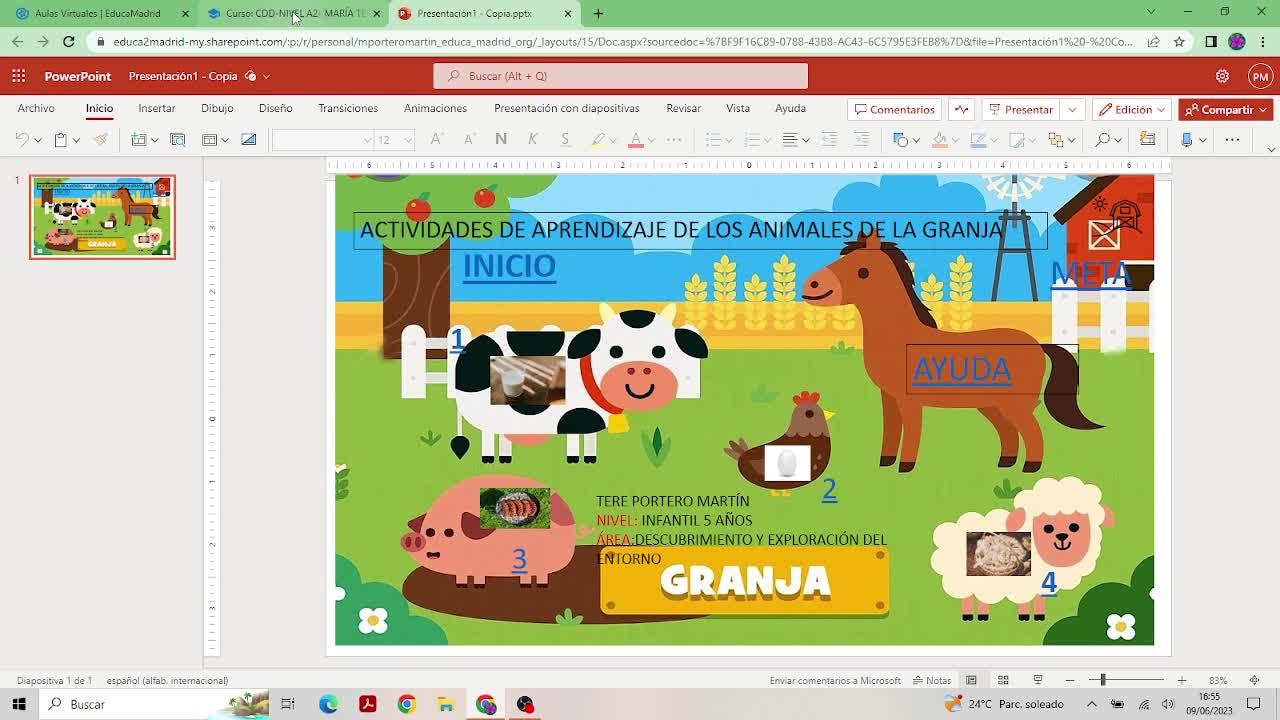This screenshot has width=1280, height=720.
Task: Toggle bold formatting (N)
Action: 501,140
